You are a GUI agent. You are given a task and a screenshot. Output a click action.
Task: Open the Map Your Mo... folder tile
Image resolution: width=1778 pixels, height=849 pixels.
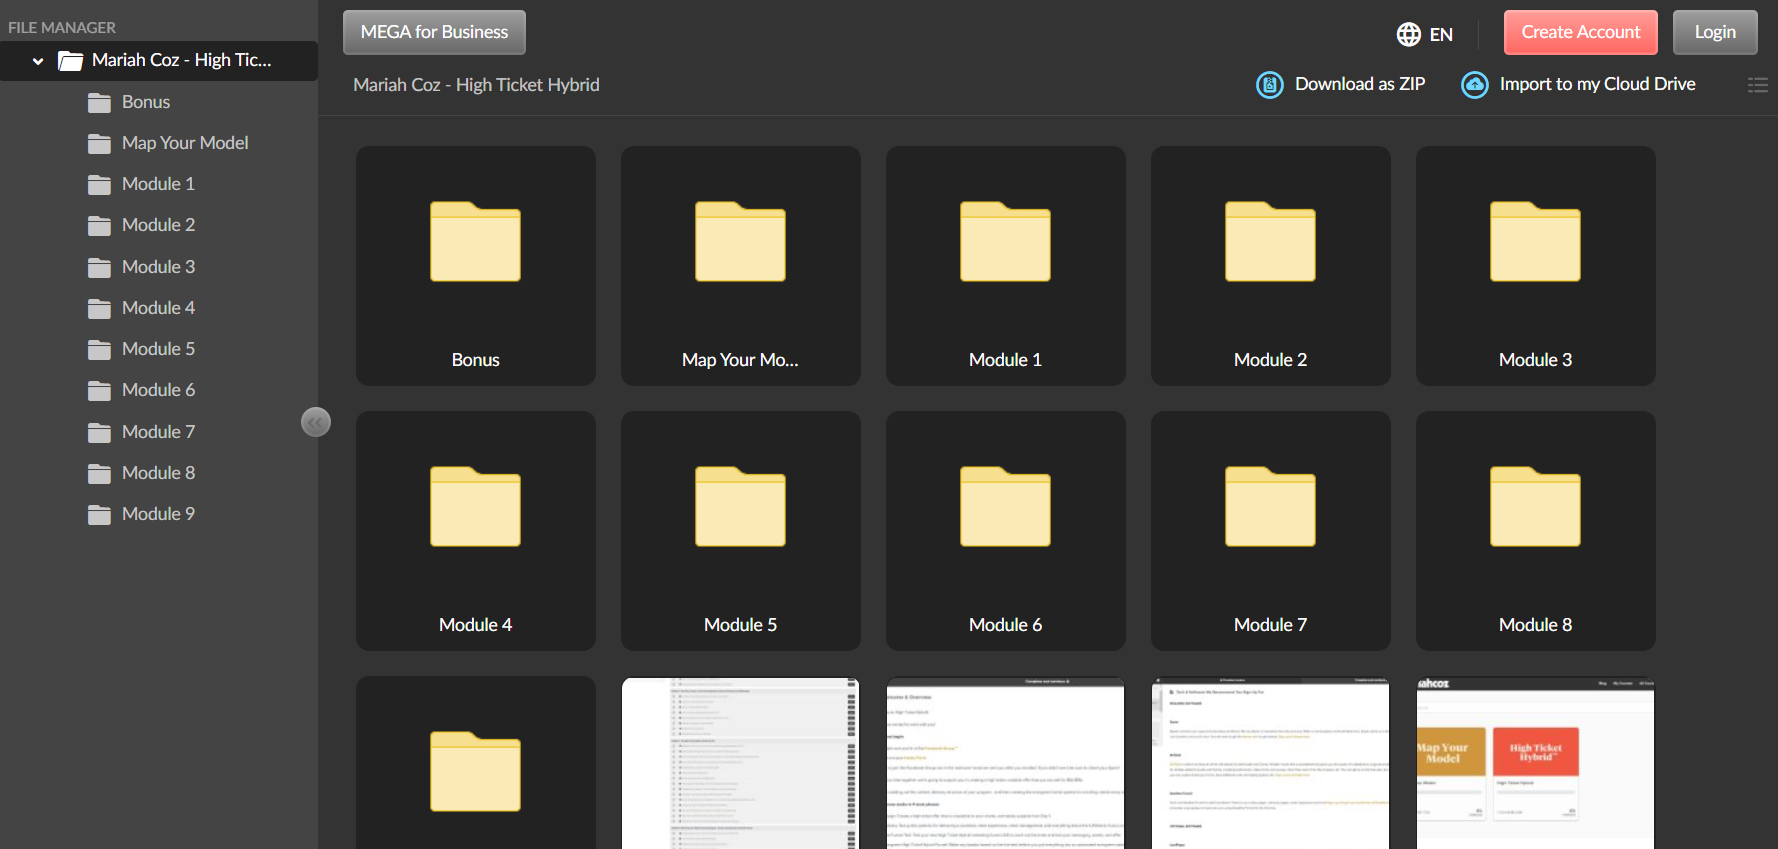(741, 266)
